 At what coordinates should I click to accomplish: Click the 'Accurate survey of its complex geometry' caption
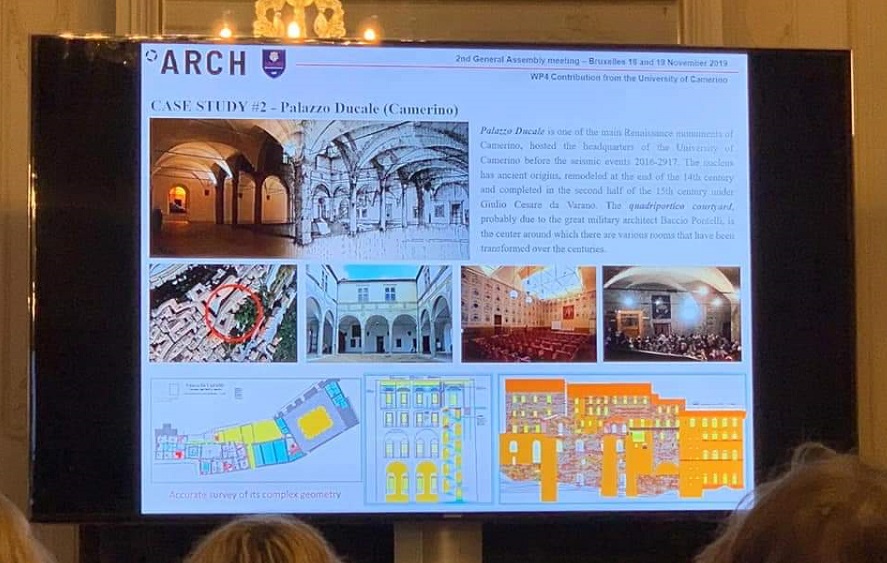click(254, 495)
